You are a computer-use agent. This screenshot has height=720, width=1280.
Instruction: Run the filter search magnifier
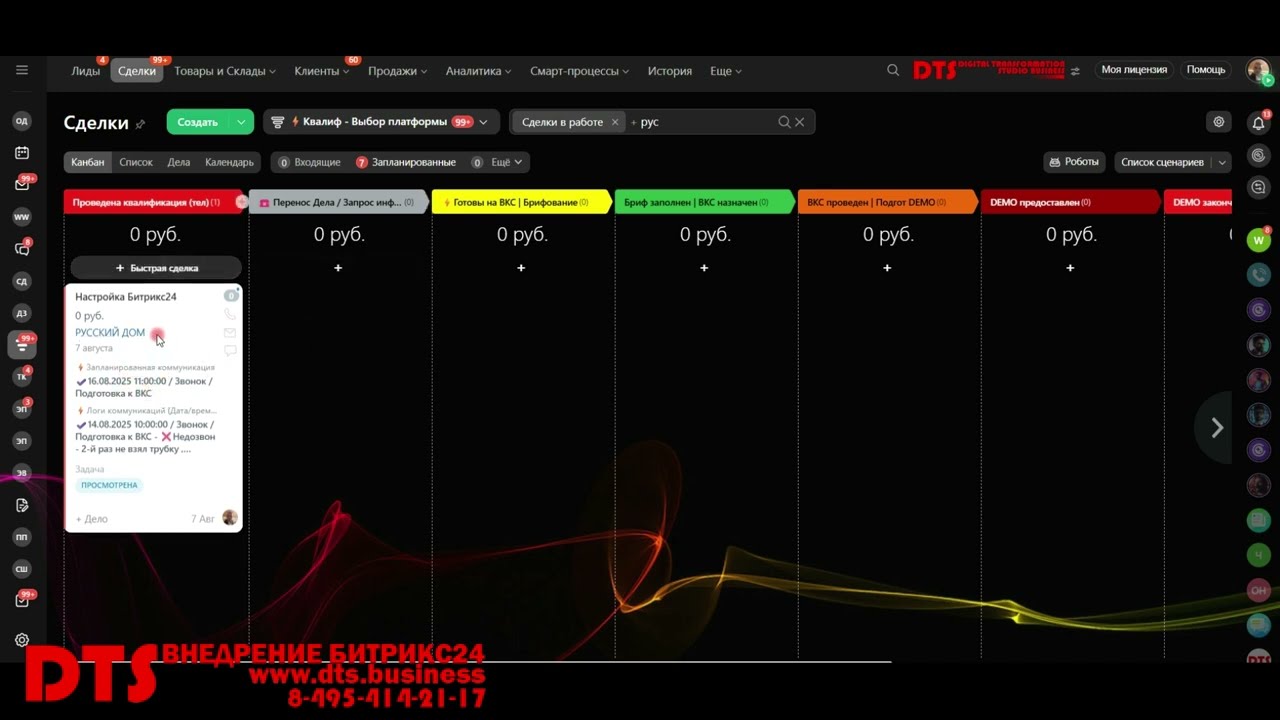[x=785, y=122]
